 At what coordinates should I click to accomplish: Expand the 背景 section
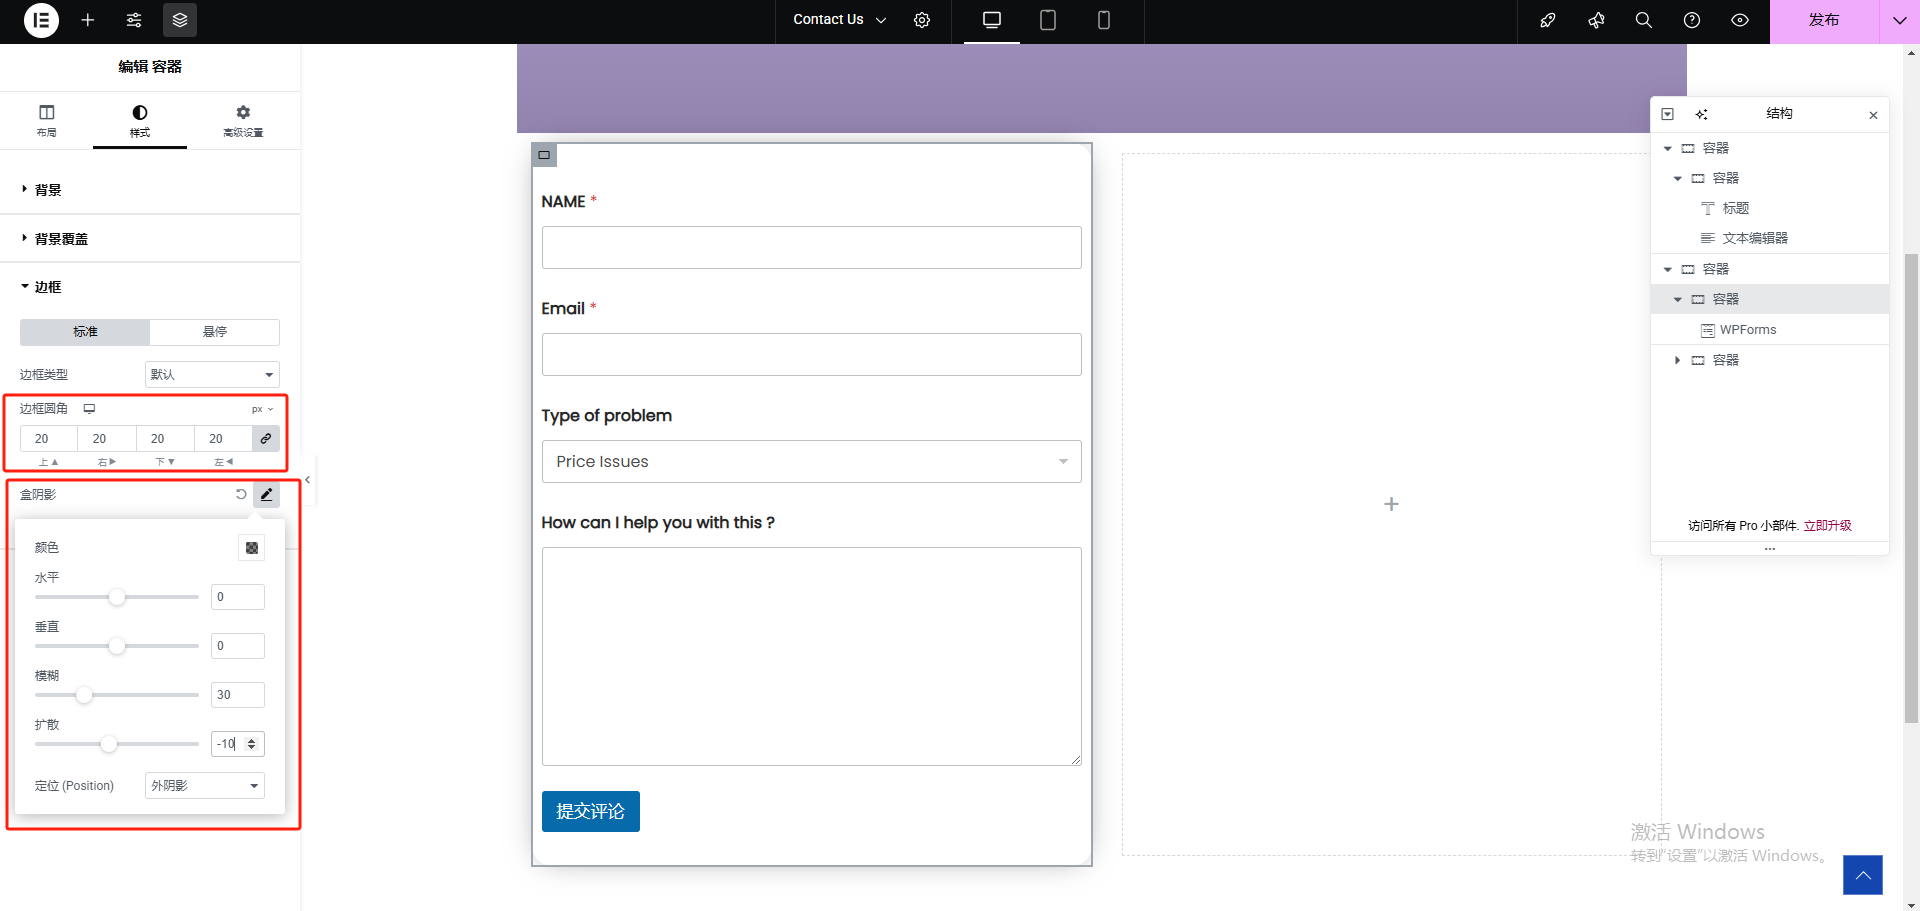(x=48, y=190)
